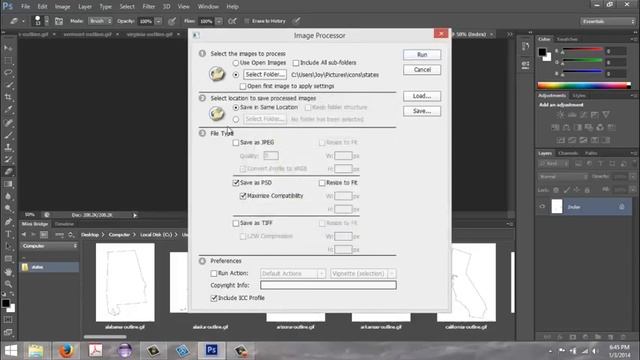The height and width of the screenshot is (360, 640).
Task: Select the Move tool in toolbar
Action: [x=8, y=48]
